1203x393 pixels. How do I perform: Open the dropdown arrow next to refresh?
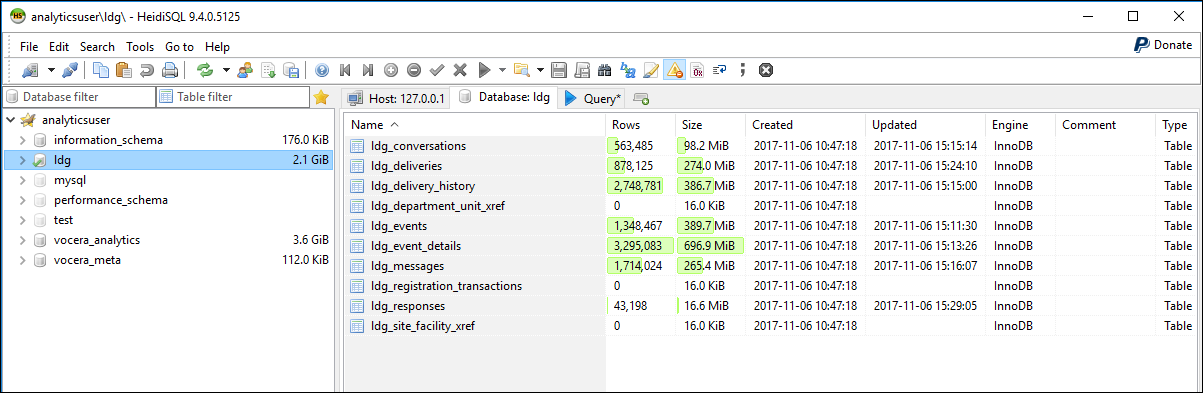pos(226,70)
